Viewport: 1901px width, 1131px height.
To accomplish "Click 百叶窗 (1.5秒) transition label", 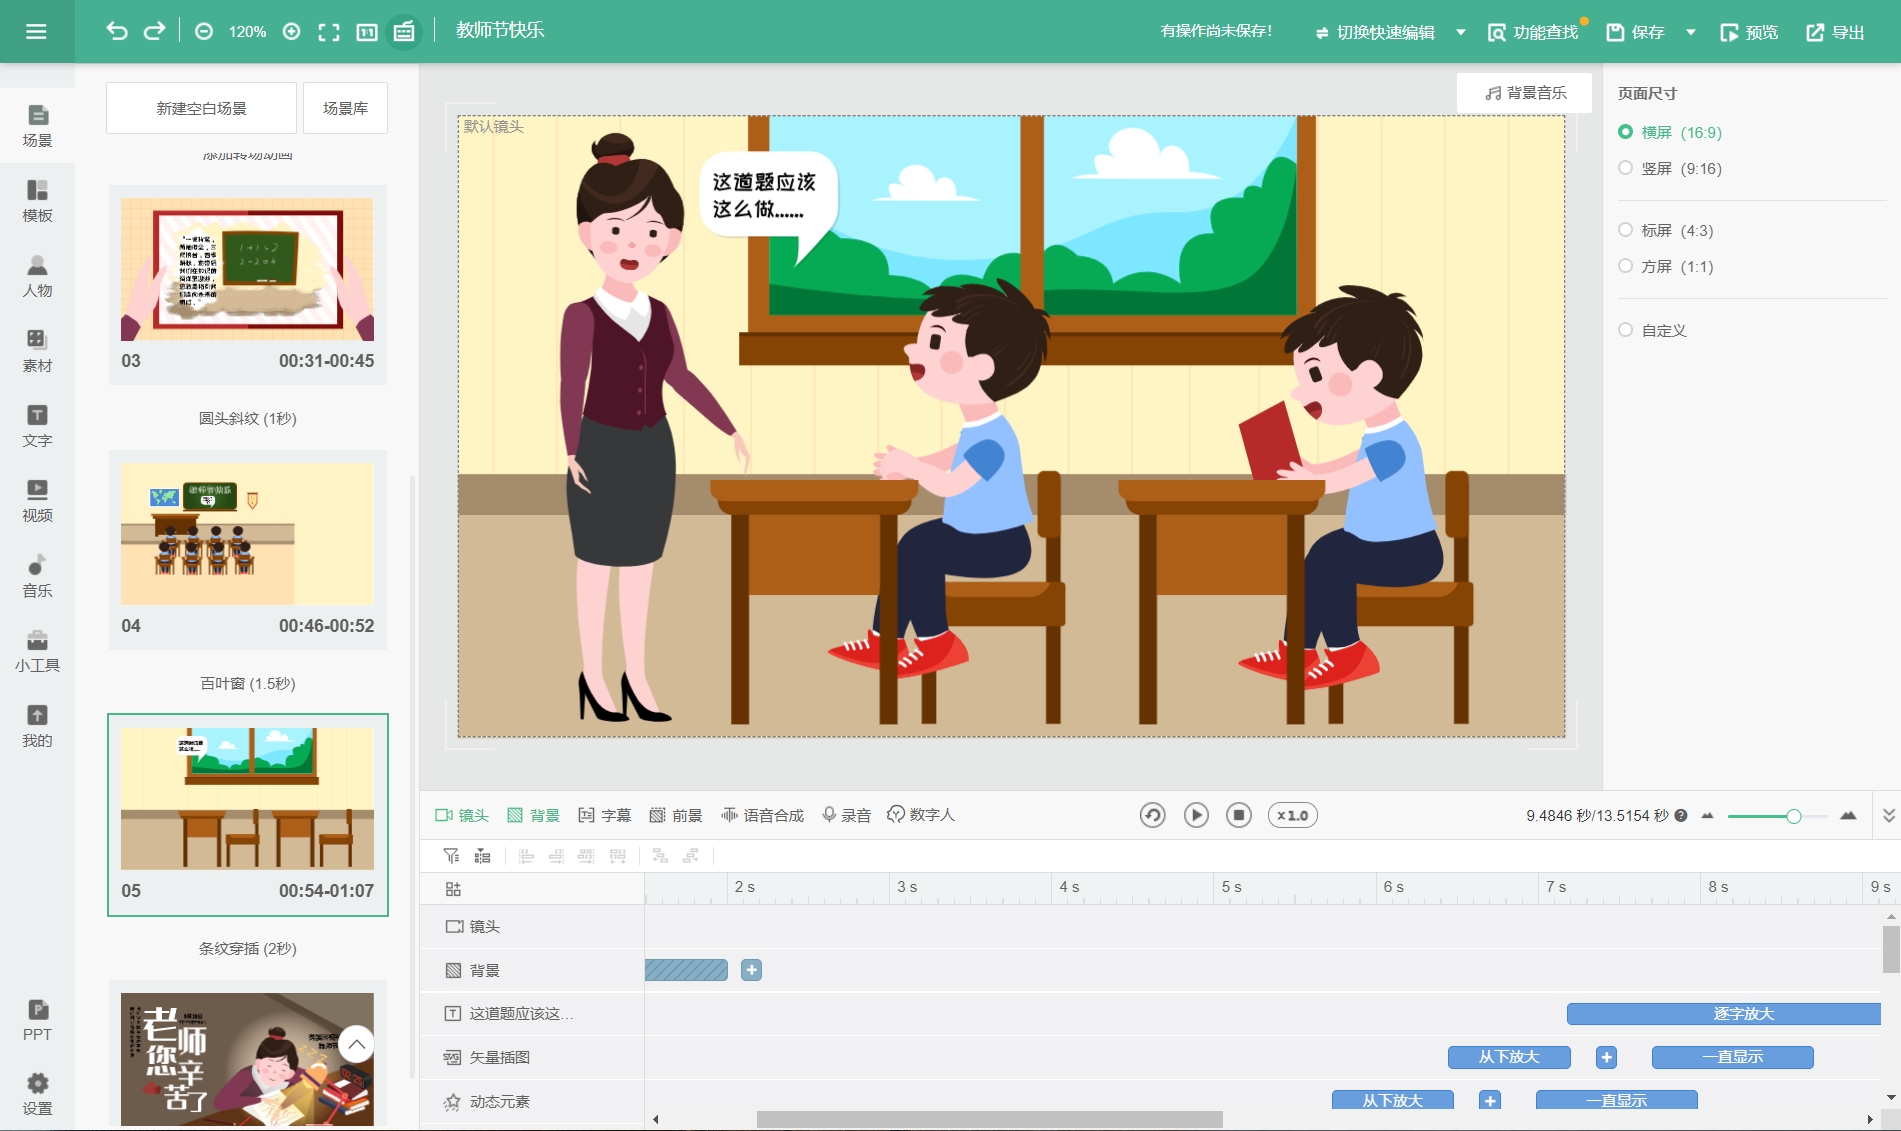I will (247, 683).
